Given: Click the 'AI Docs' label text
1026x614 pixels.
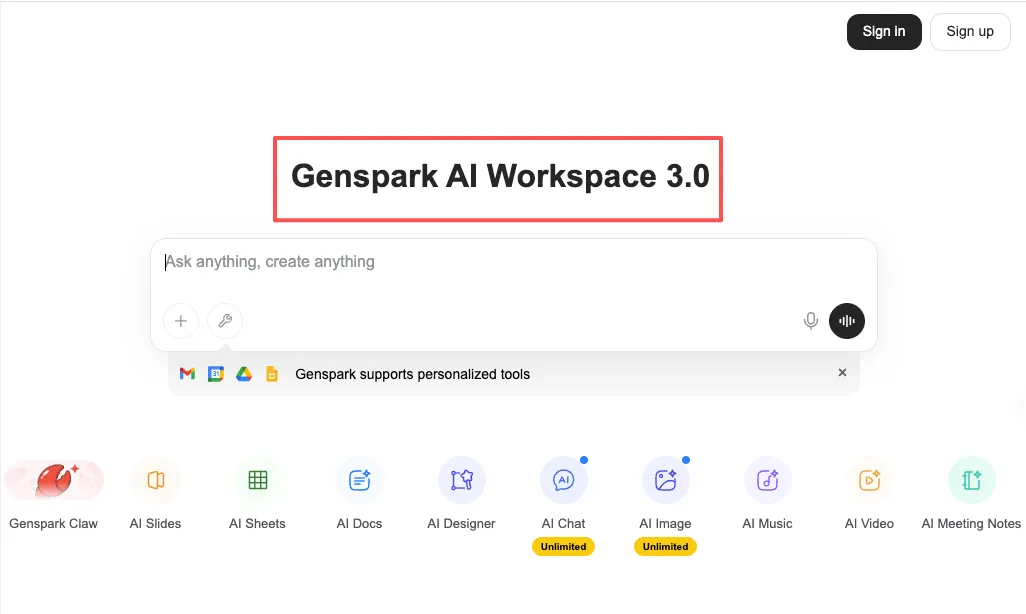Looking at the screenshot, I should pos(359,524).
